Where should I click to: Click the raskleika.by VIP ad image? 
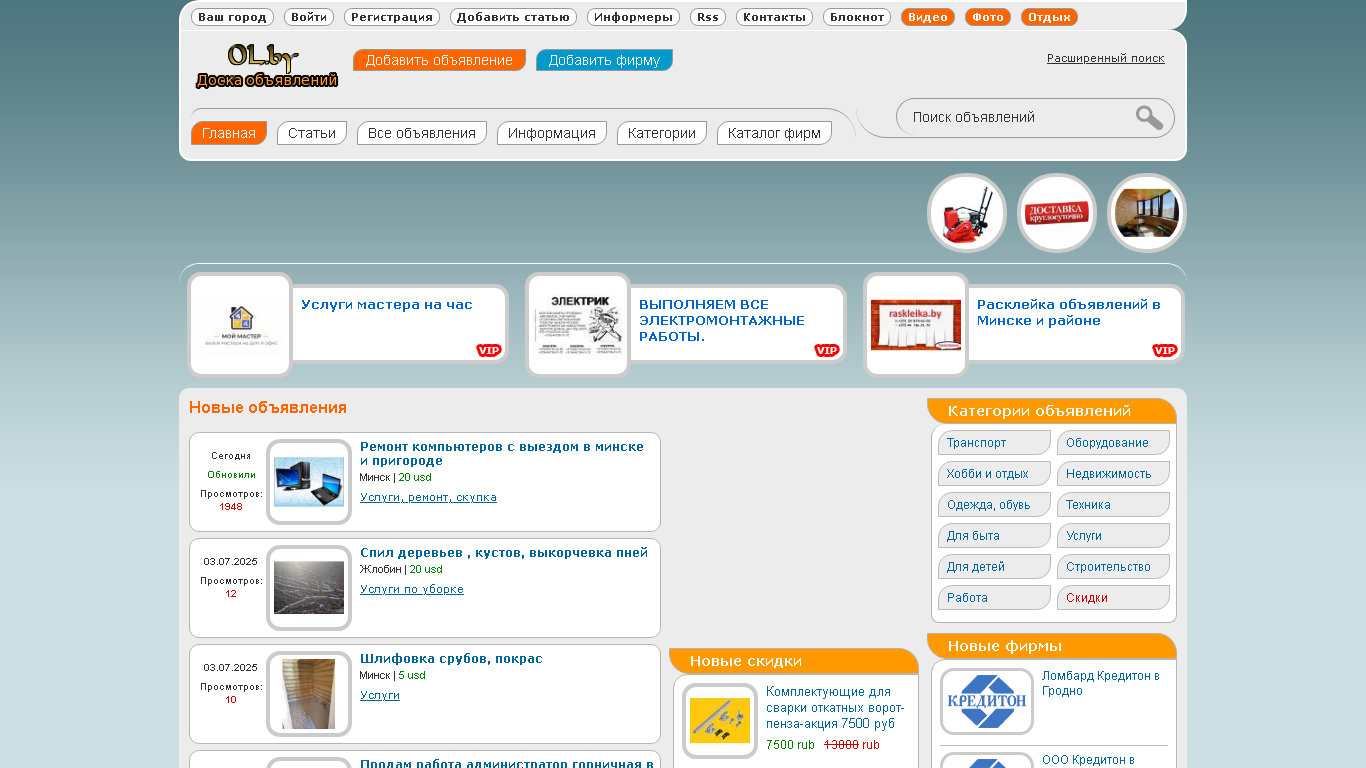pyautogui.click(x=916, y=325)
